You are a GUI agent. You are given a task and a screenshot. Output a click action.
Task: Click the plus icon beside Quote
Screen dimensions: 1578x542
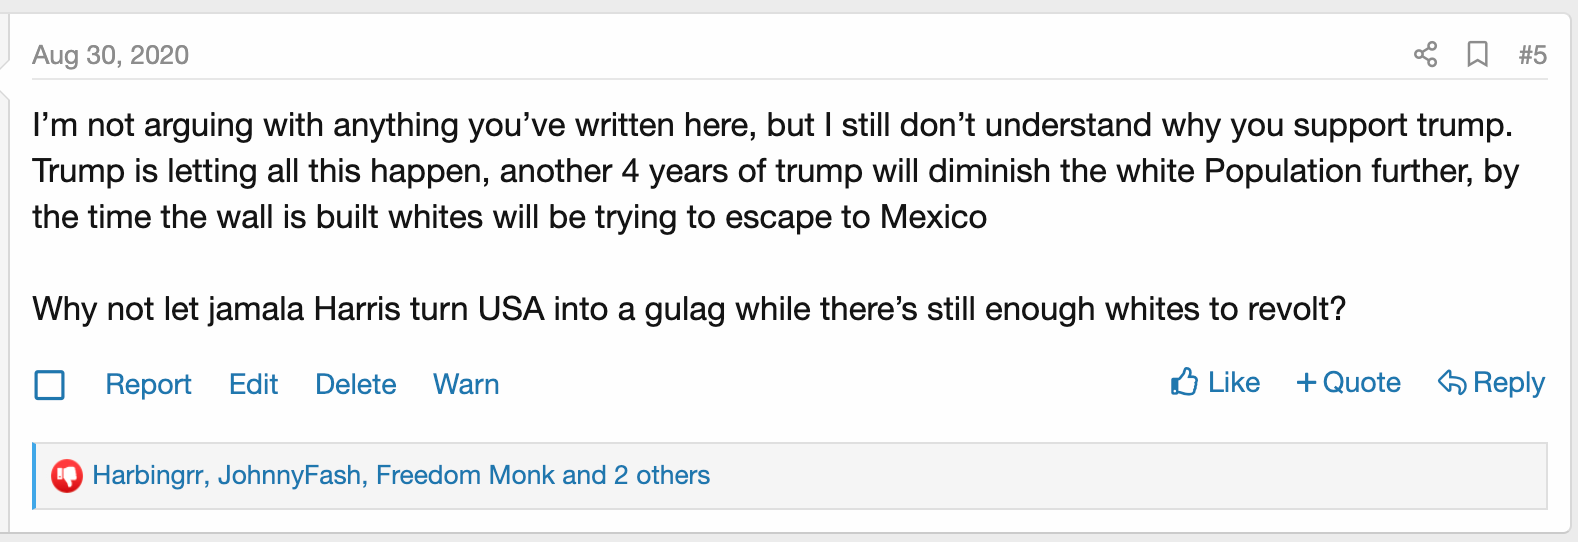[x=1306, y=382]
